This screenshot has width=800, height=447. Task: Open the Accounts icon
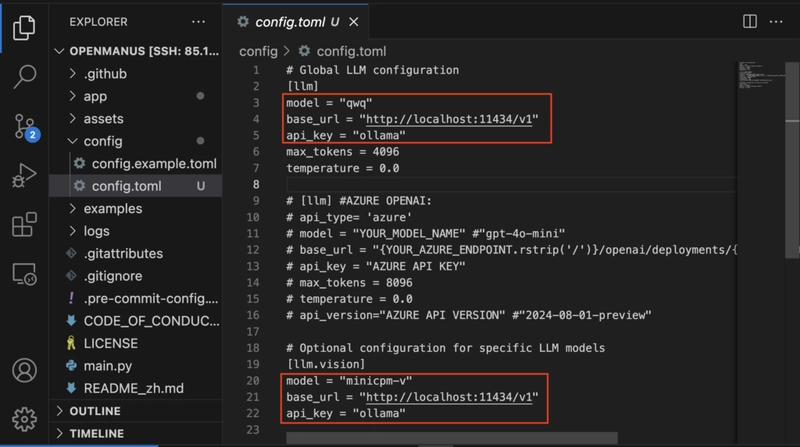[24, 370]
